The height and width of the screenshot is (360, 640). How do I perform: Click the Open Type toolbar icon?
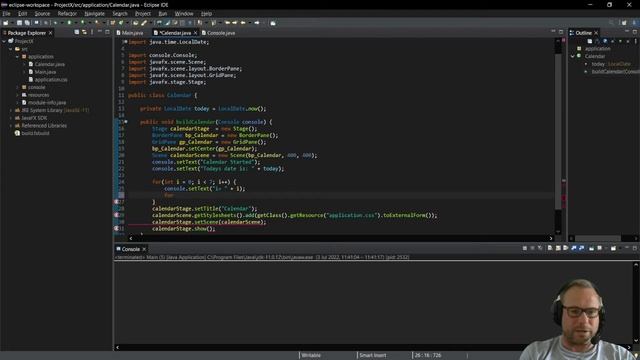[135, 23]
